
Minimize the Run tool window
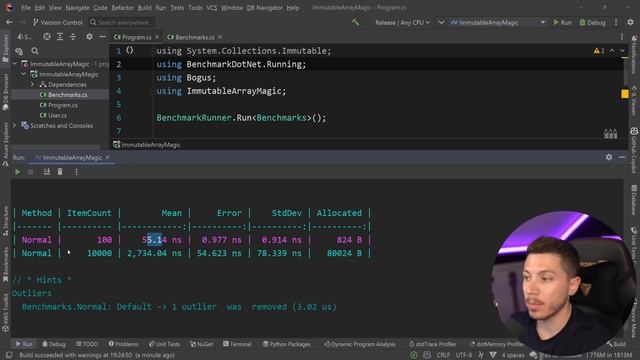click(622, 157)
